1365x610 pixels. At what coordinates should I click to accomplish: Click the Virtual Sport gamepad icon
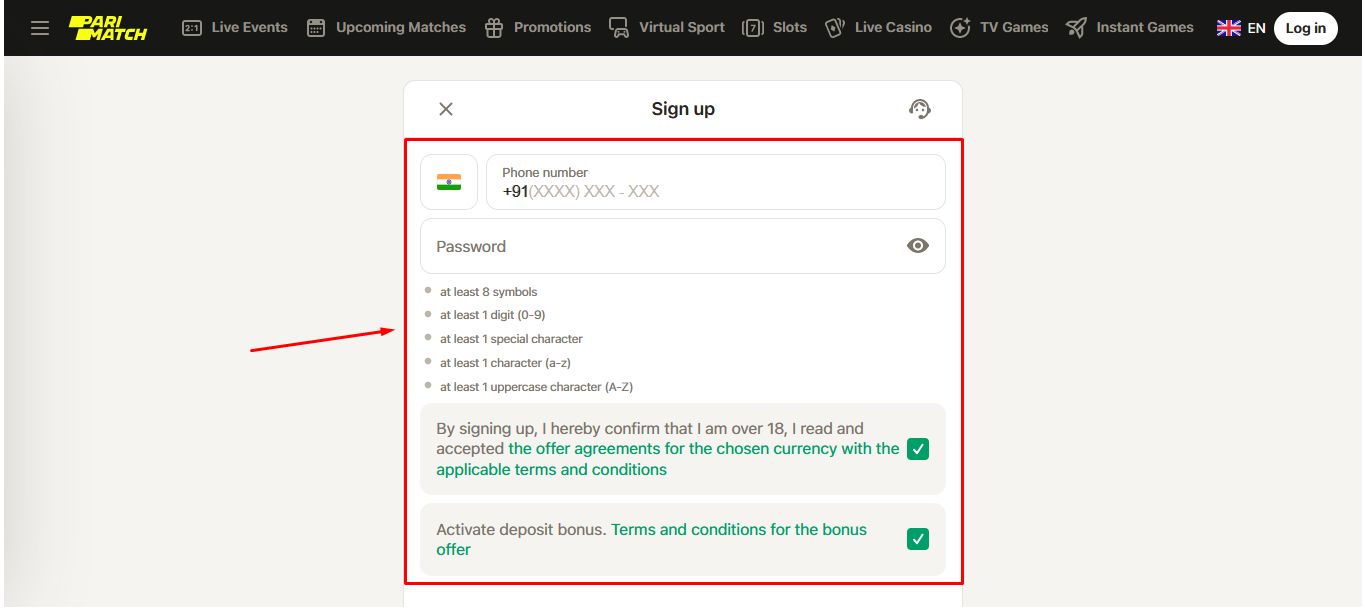pyautogui.click(x=619, y=28)
